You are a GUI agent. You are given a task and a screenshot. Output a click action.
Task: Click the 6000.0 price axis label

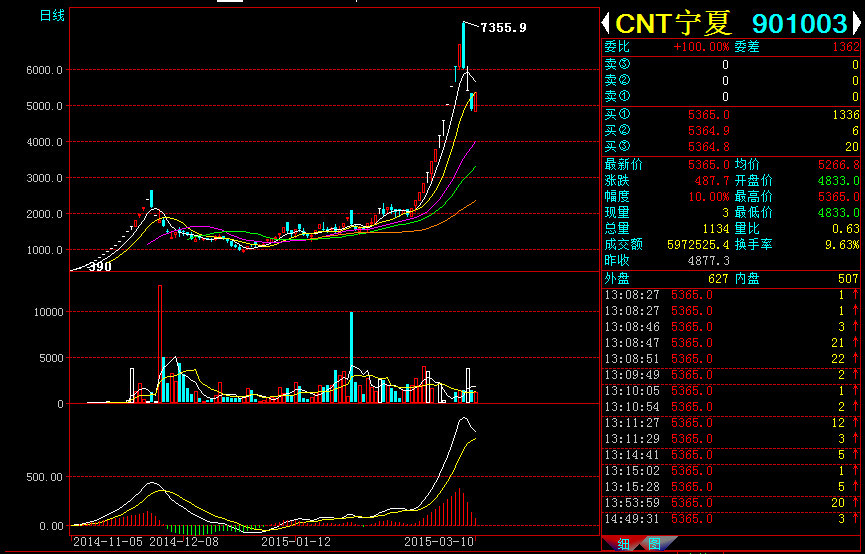pos(45,70)
